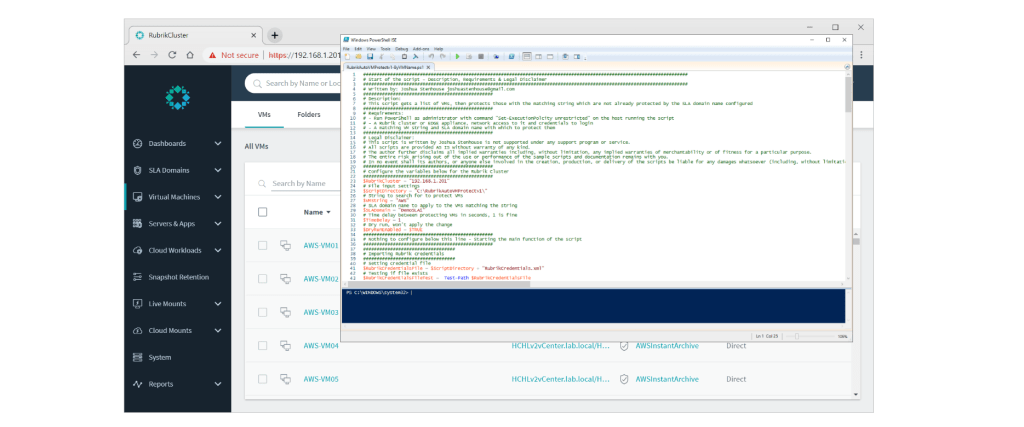This screenshot has width=1024, height=427.
Task: Click the Servers & Apps icon
Action: (137, 224)
